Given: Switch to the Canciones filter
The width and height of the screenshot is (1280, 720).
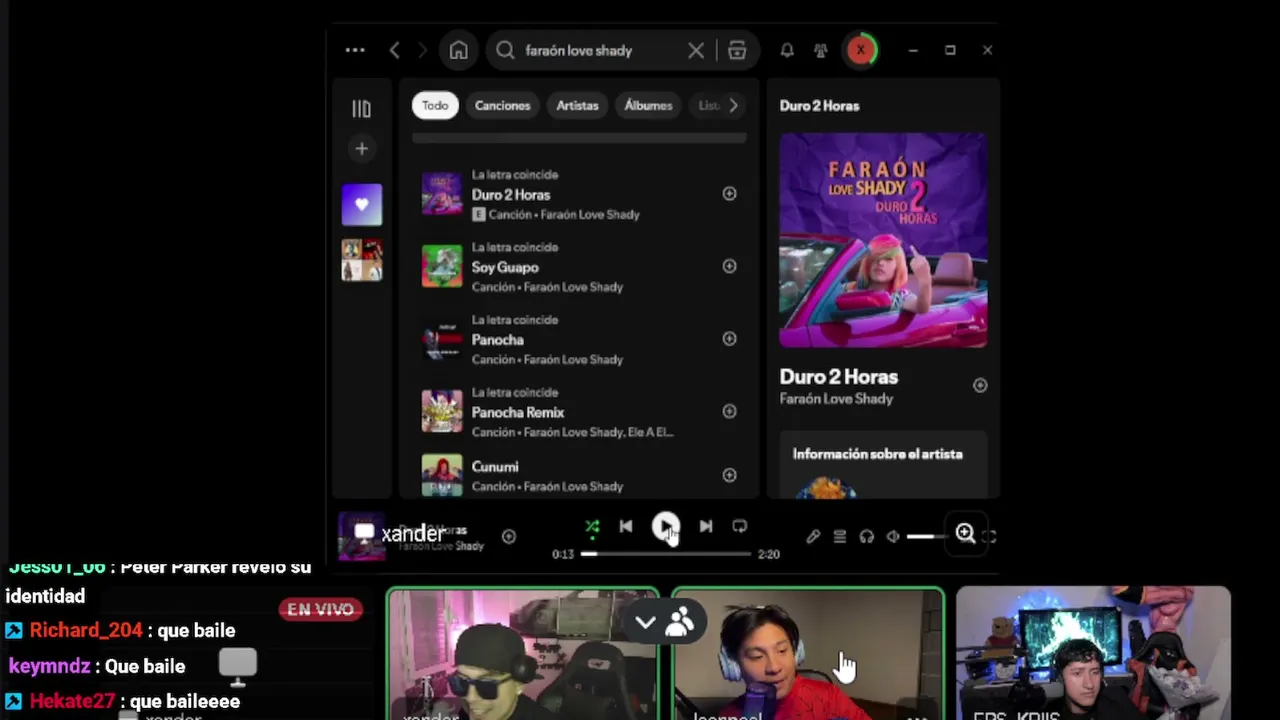Looking at the screenshot, I should [x=502, y=105].
